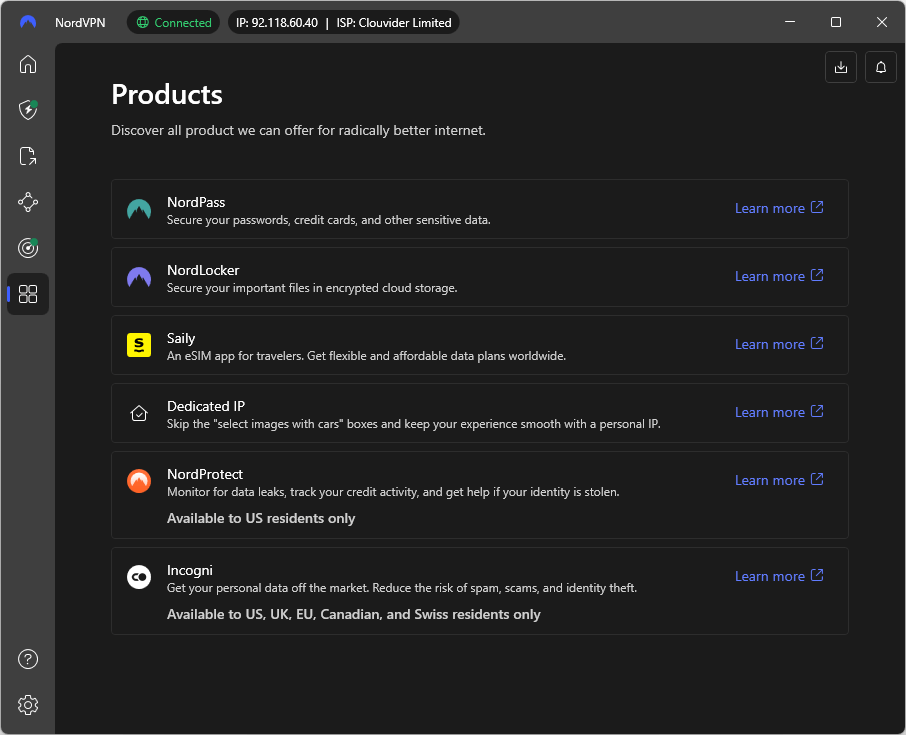906x735 pixels.
Task: Click the Incogni logo icon
Action: (x=139, y=577)
